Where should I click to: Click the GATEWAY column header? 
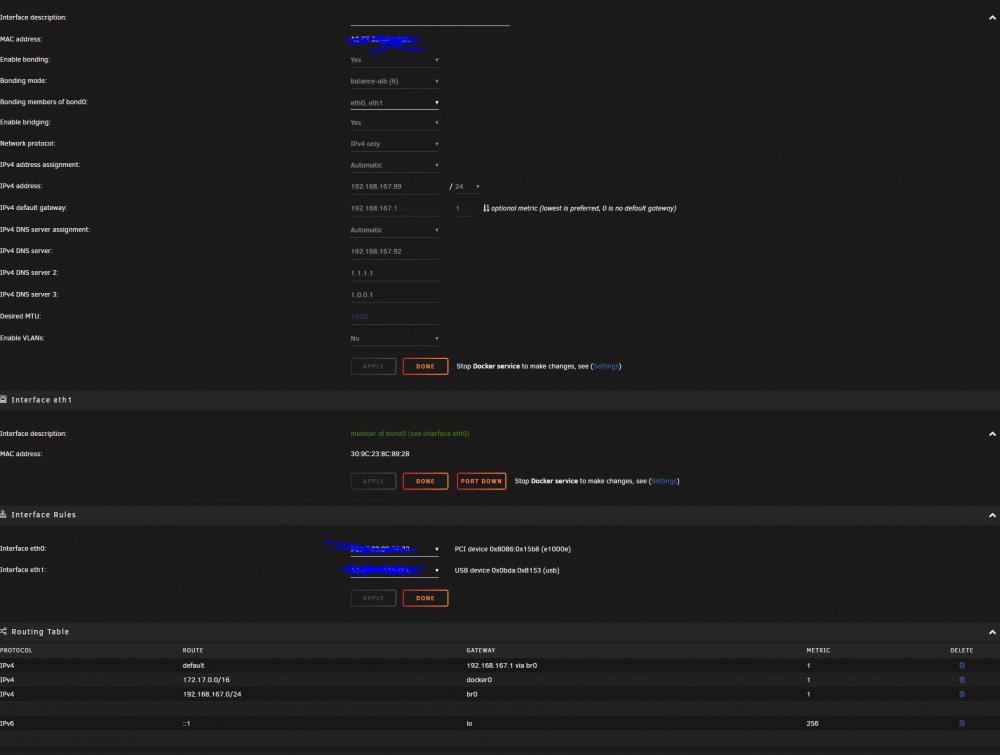click(x=481, y=650)
